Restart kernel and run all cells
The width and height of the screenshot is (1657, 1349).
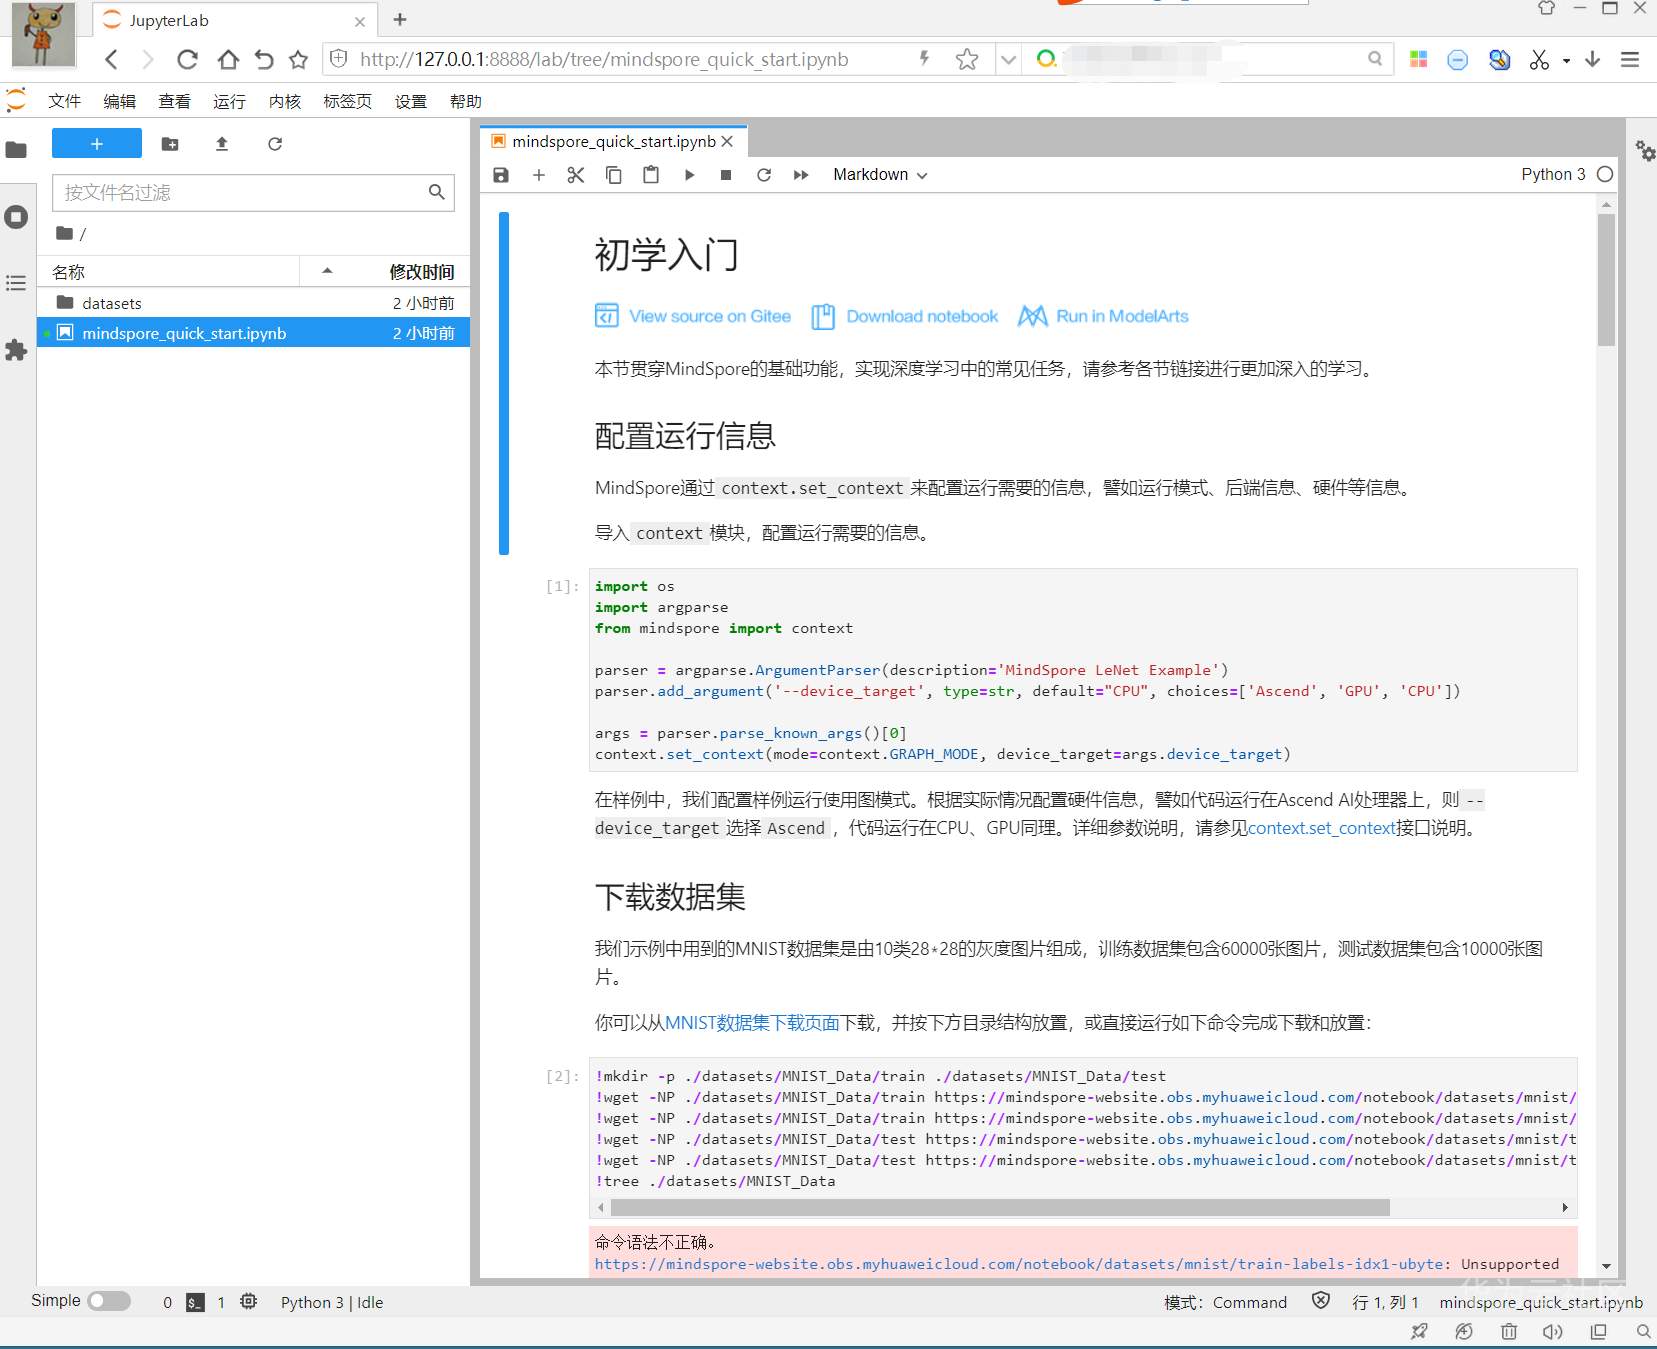tap(801, 175)
